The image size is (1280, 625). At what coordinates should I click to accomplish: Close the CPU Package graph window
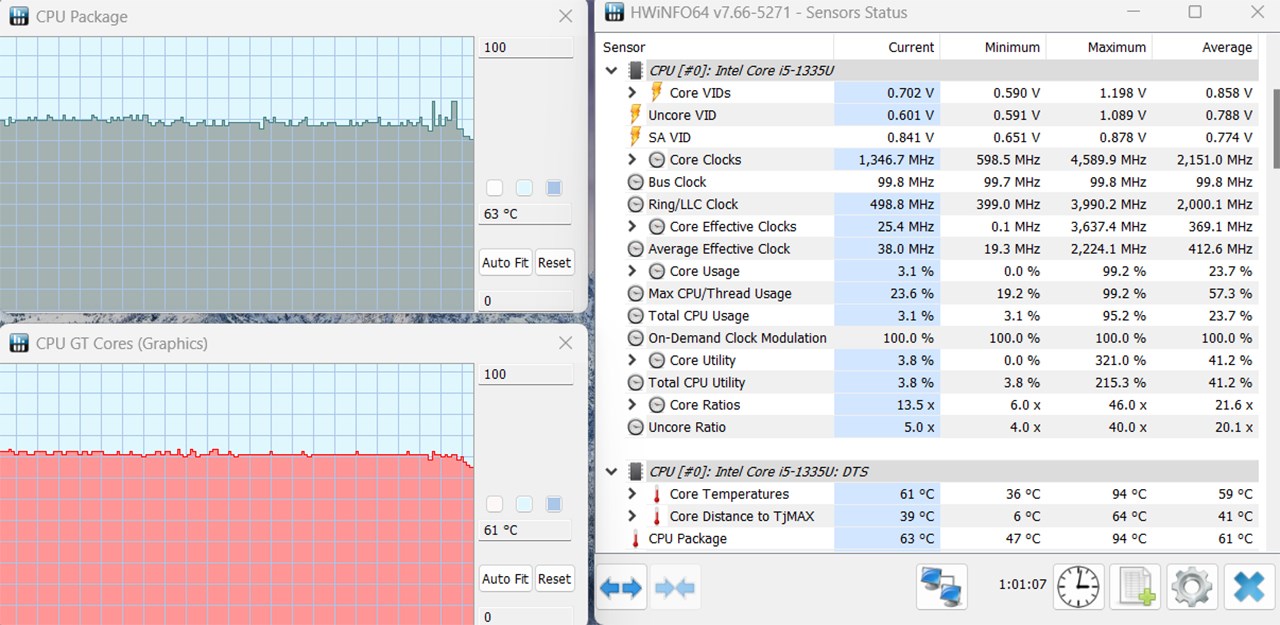566,16
